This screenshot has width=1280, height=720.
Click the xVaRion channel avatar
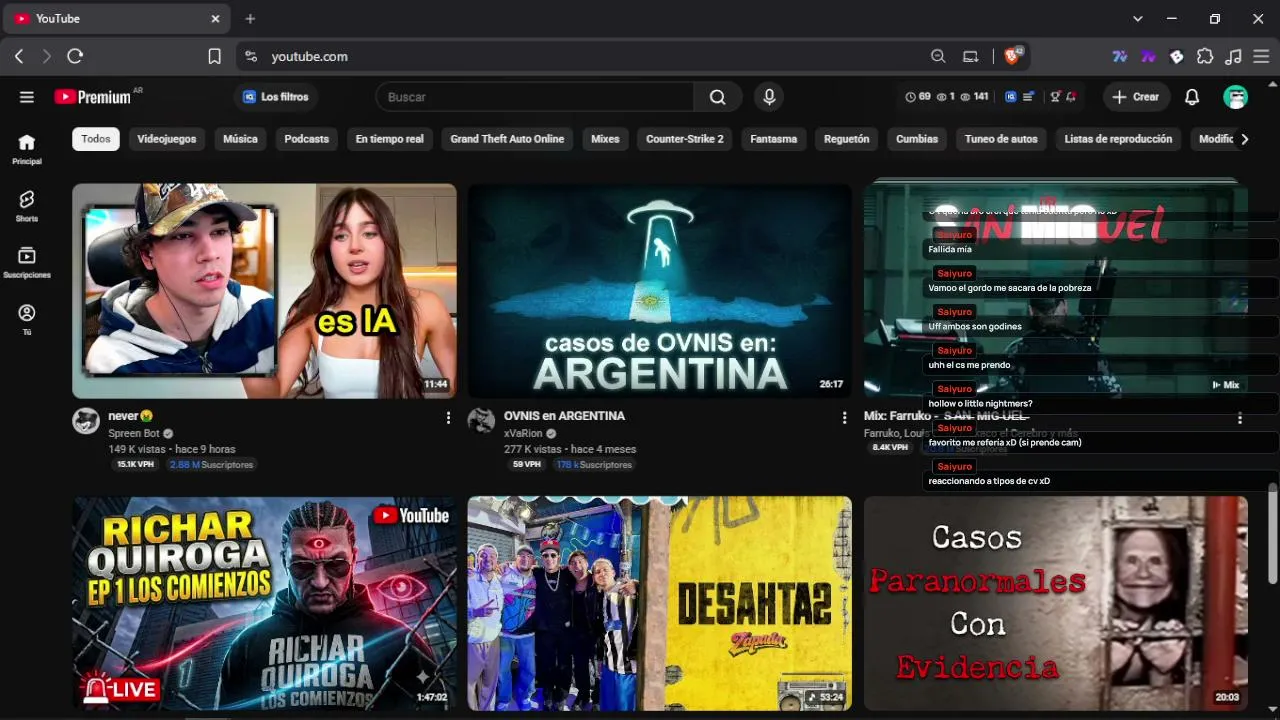coord(482,421)
